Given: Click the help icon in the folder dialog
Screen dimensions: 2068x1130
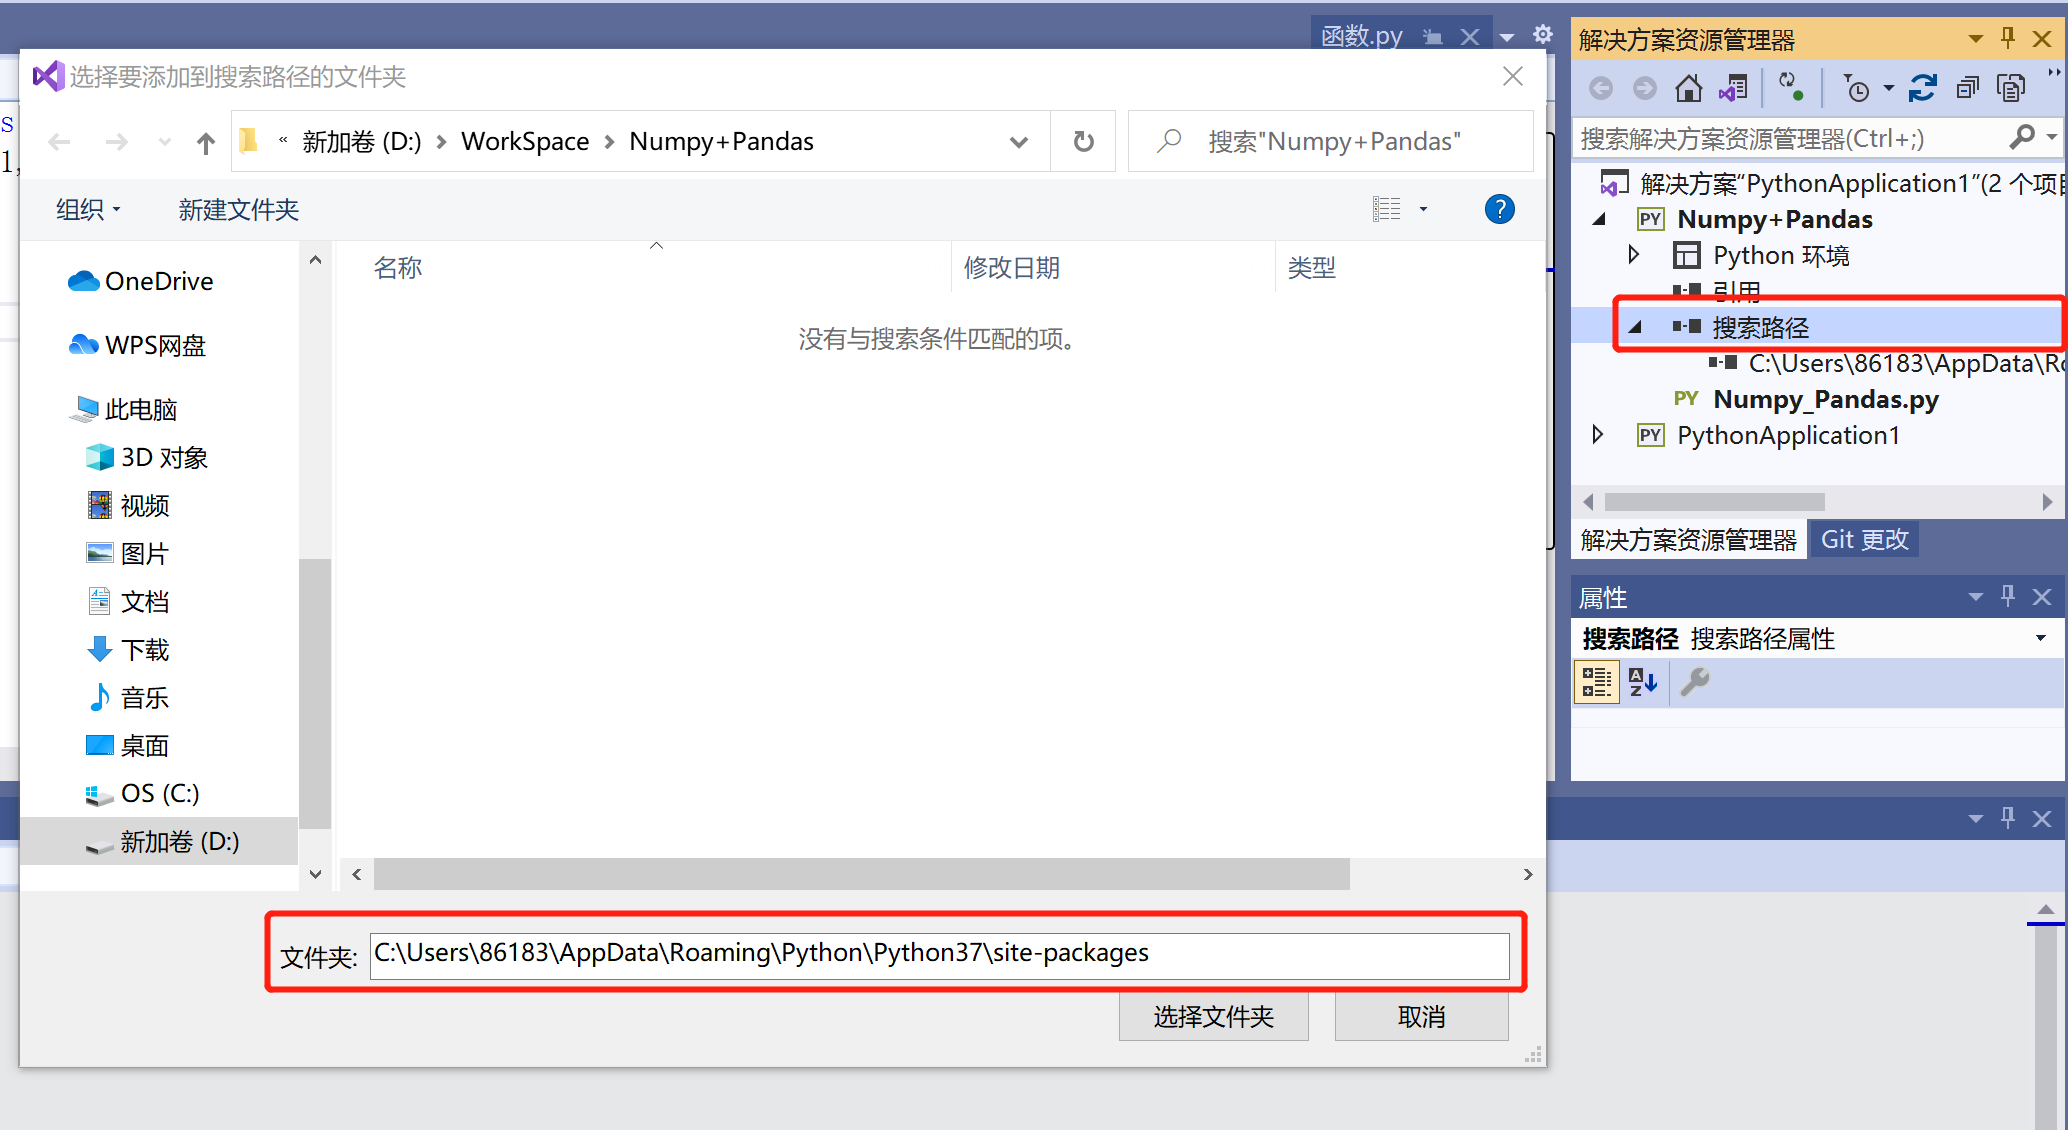Looking at the screenshot, I should pyautogui.click(x=1499, y=209).
